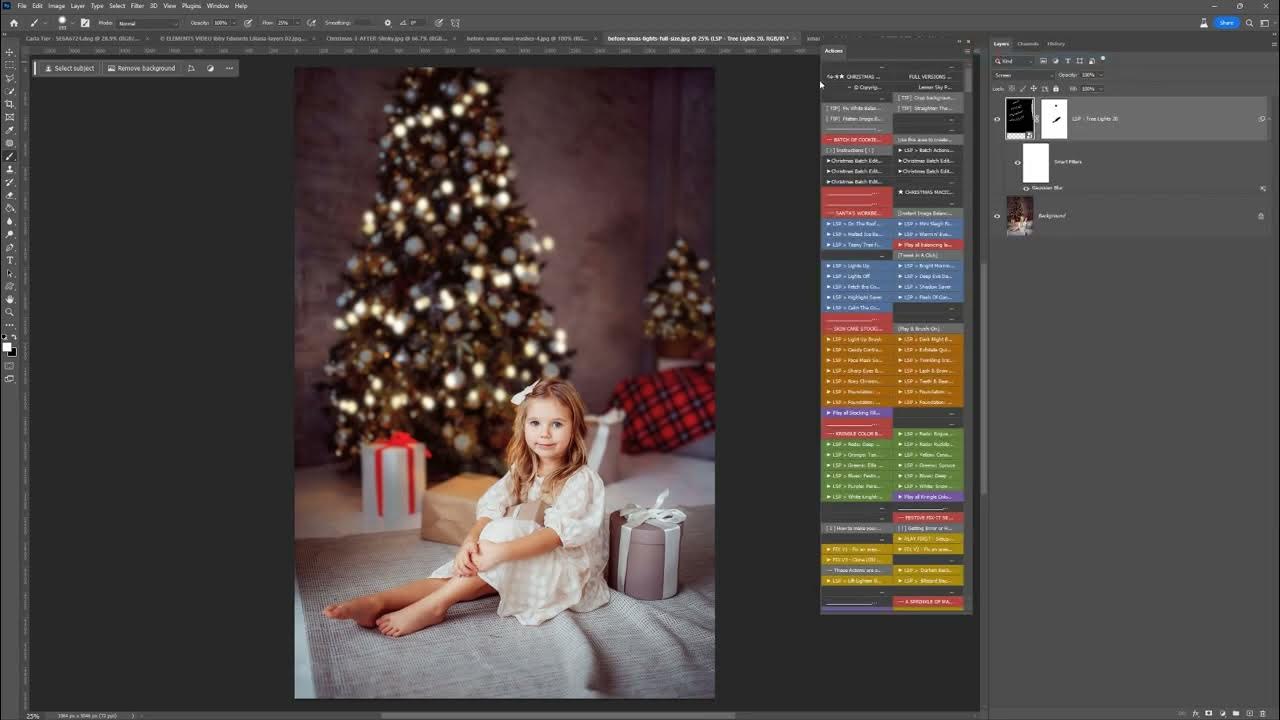
Task: Click the Share button
Action: (x=1226, y=22)
